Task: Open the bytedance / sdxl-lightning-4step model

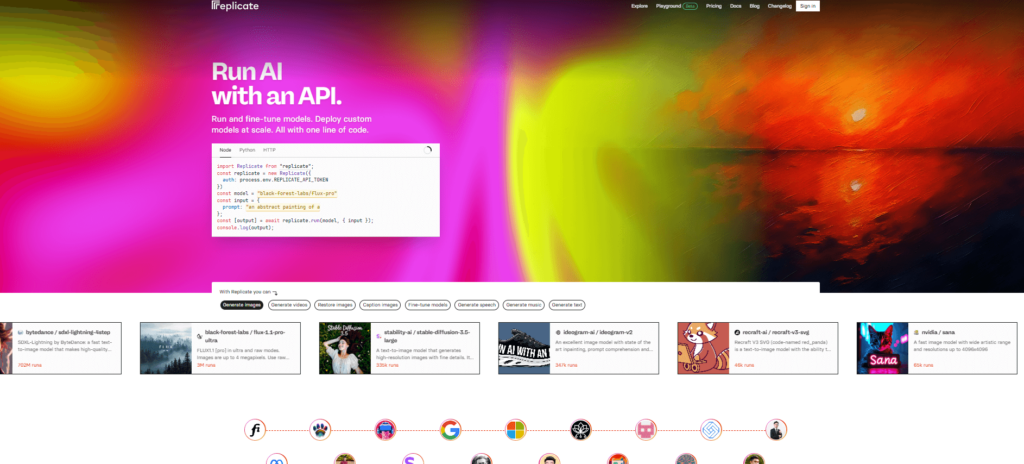Action: coord(60,348)
